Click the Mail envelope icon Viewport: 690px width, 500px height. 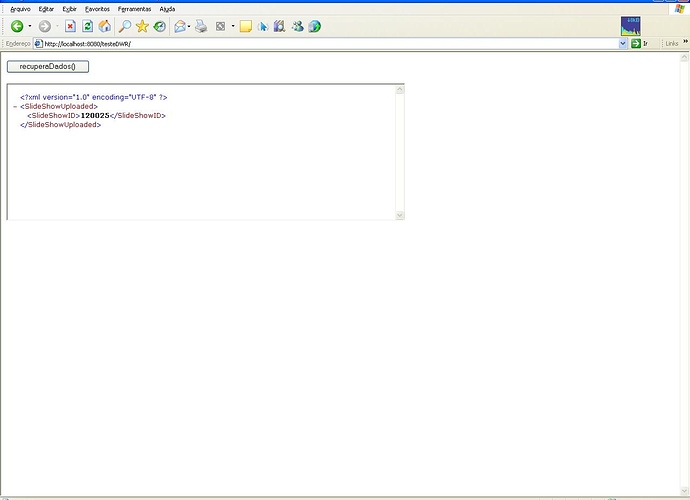(x=180, y=26)
